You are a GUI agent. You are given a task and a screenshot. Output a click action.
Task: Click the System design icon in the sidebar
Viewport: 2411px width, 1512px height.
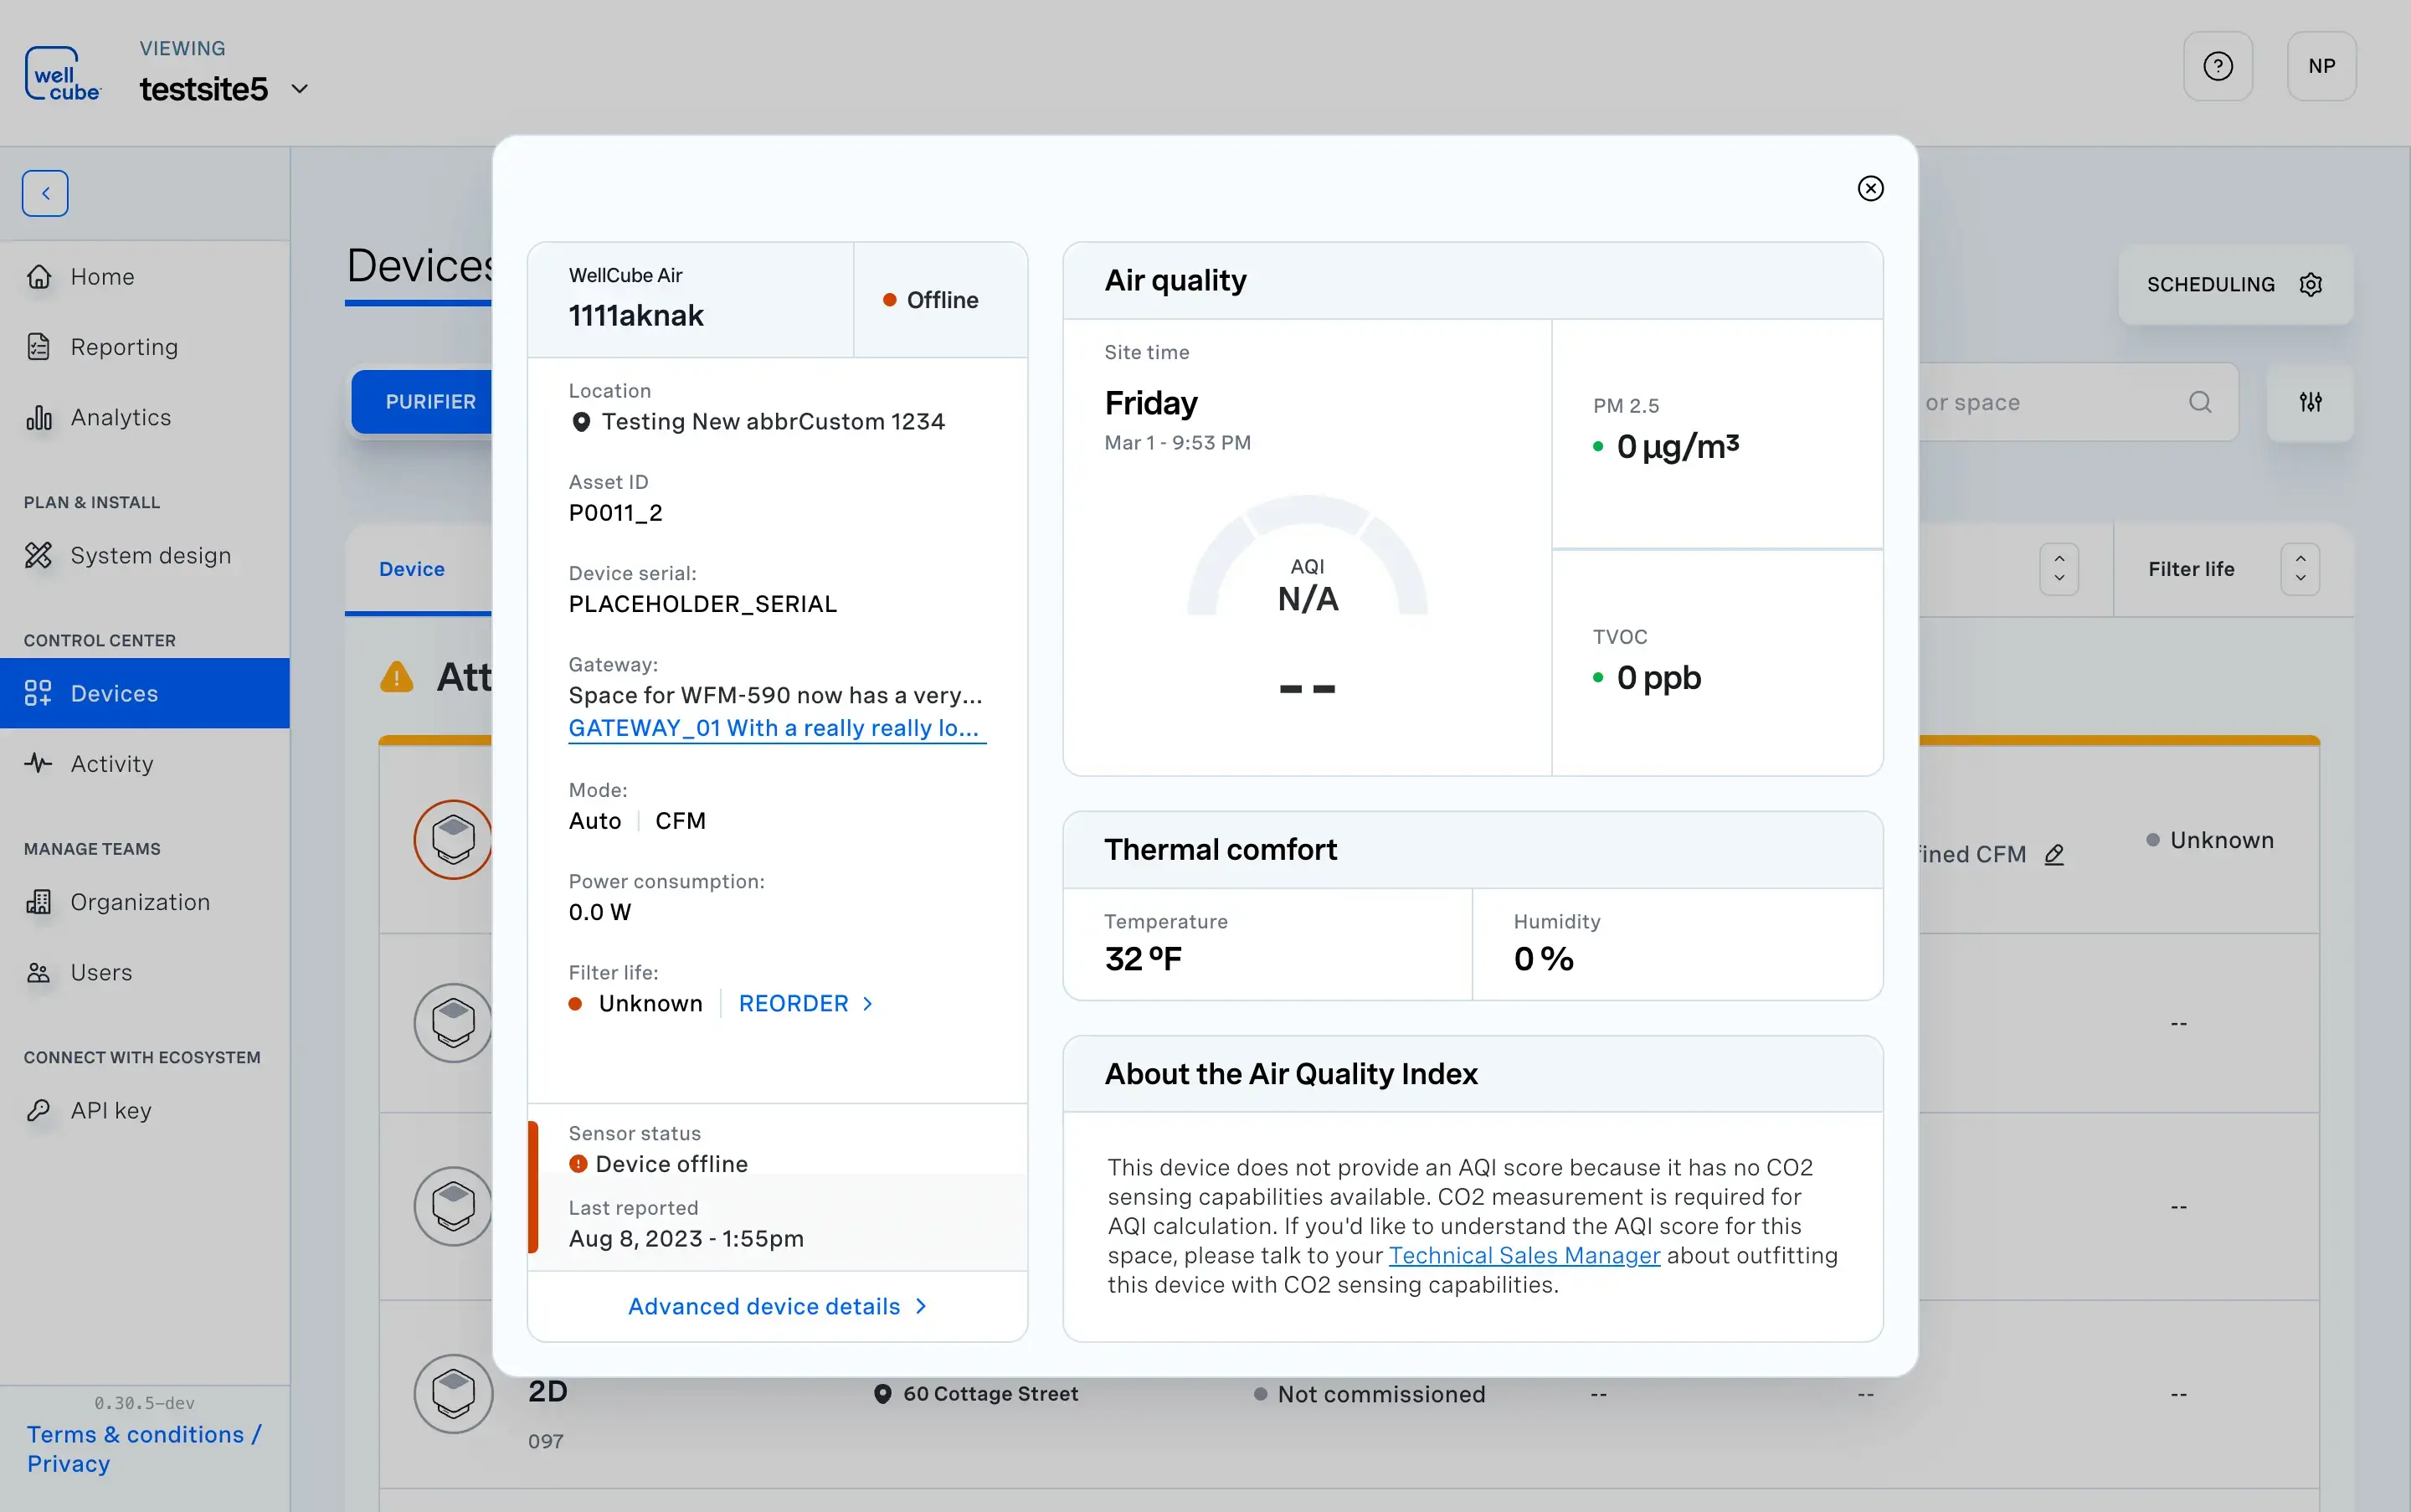[x=39, y=555]
